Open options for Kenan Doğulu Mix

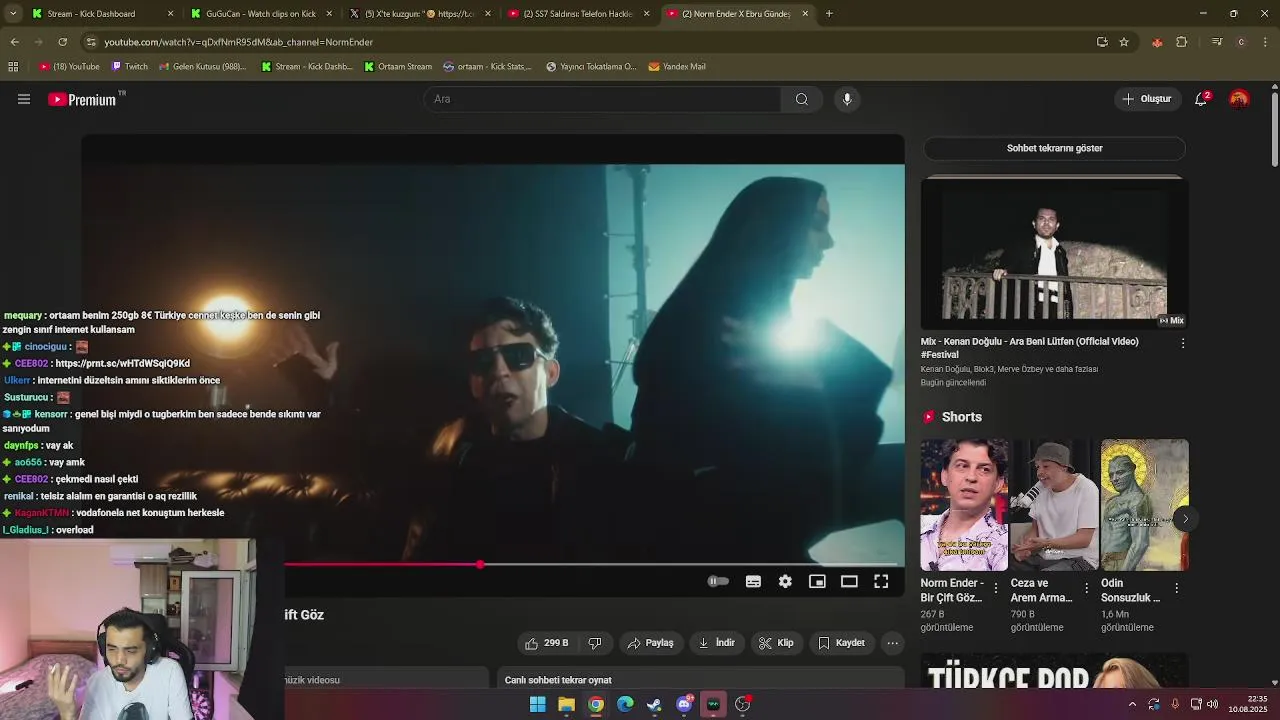click(x=1182, y=343)
